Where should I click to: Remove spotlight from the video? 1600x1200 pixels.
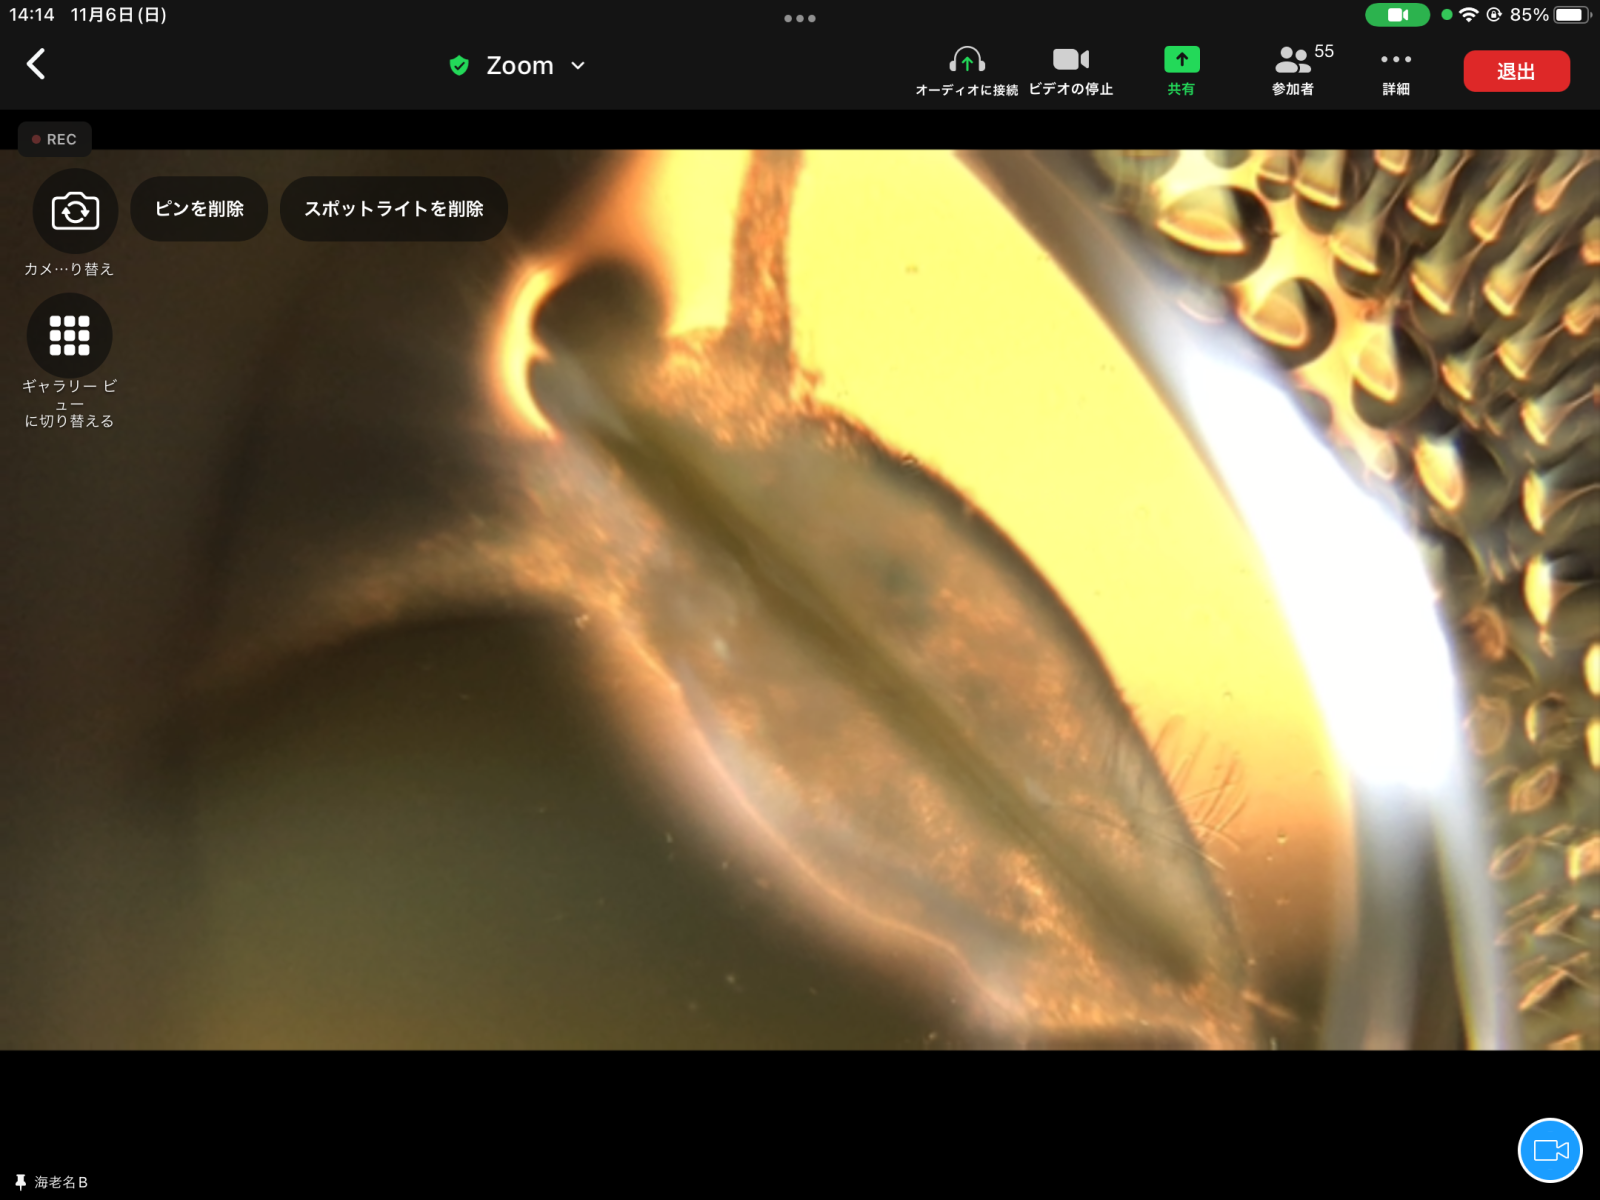point(394,209)
